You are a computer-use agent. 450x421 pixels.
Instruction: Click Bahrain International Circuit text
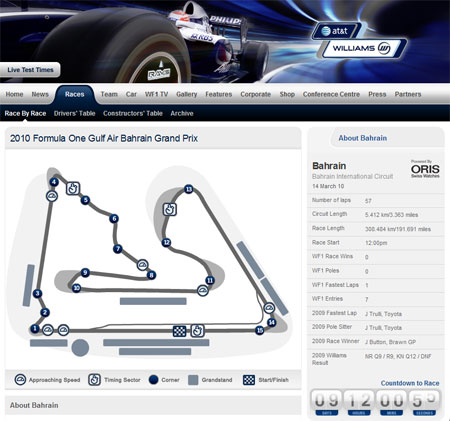coord(352,176)
